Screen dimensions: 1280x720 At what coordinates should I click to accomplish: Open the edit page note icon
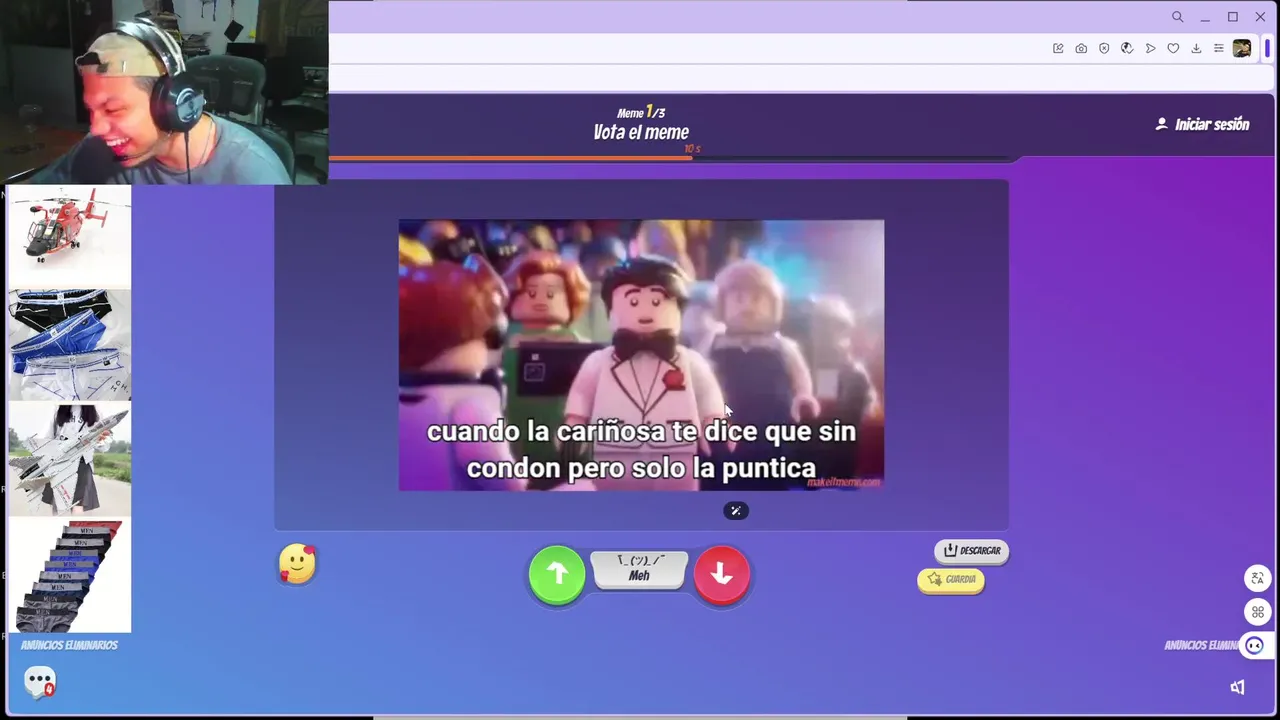tap(1058, 48)
